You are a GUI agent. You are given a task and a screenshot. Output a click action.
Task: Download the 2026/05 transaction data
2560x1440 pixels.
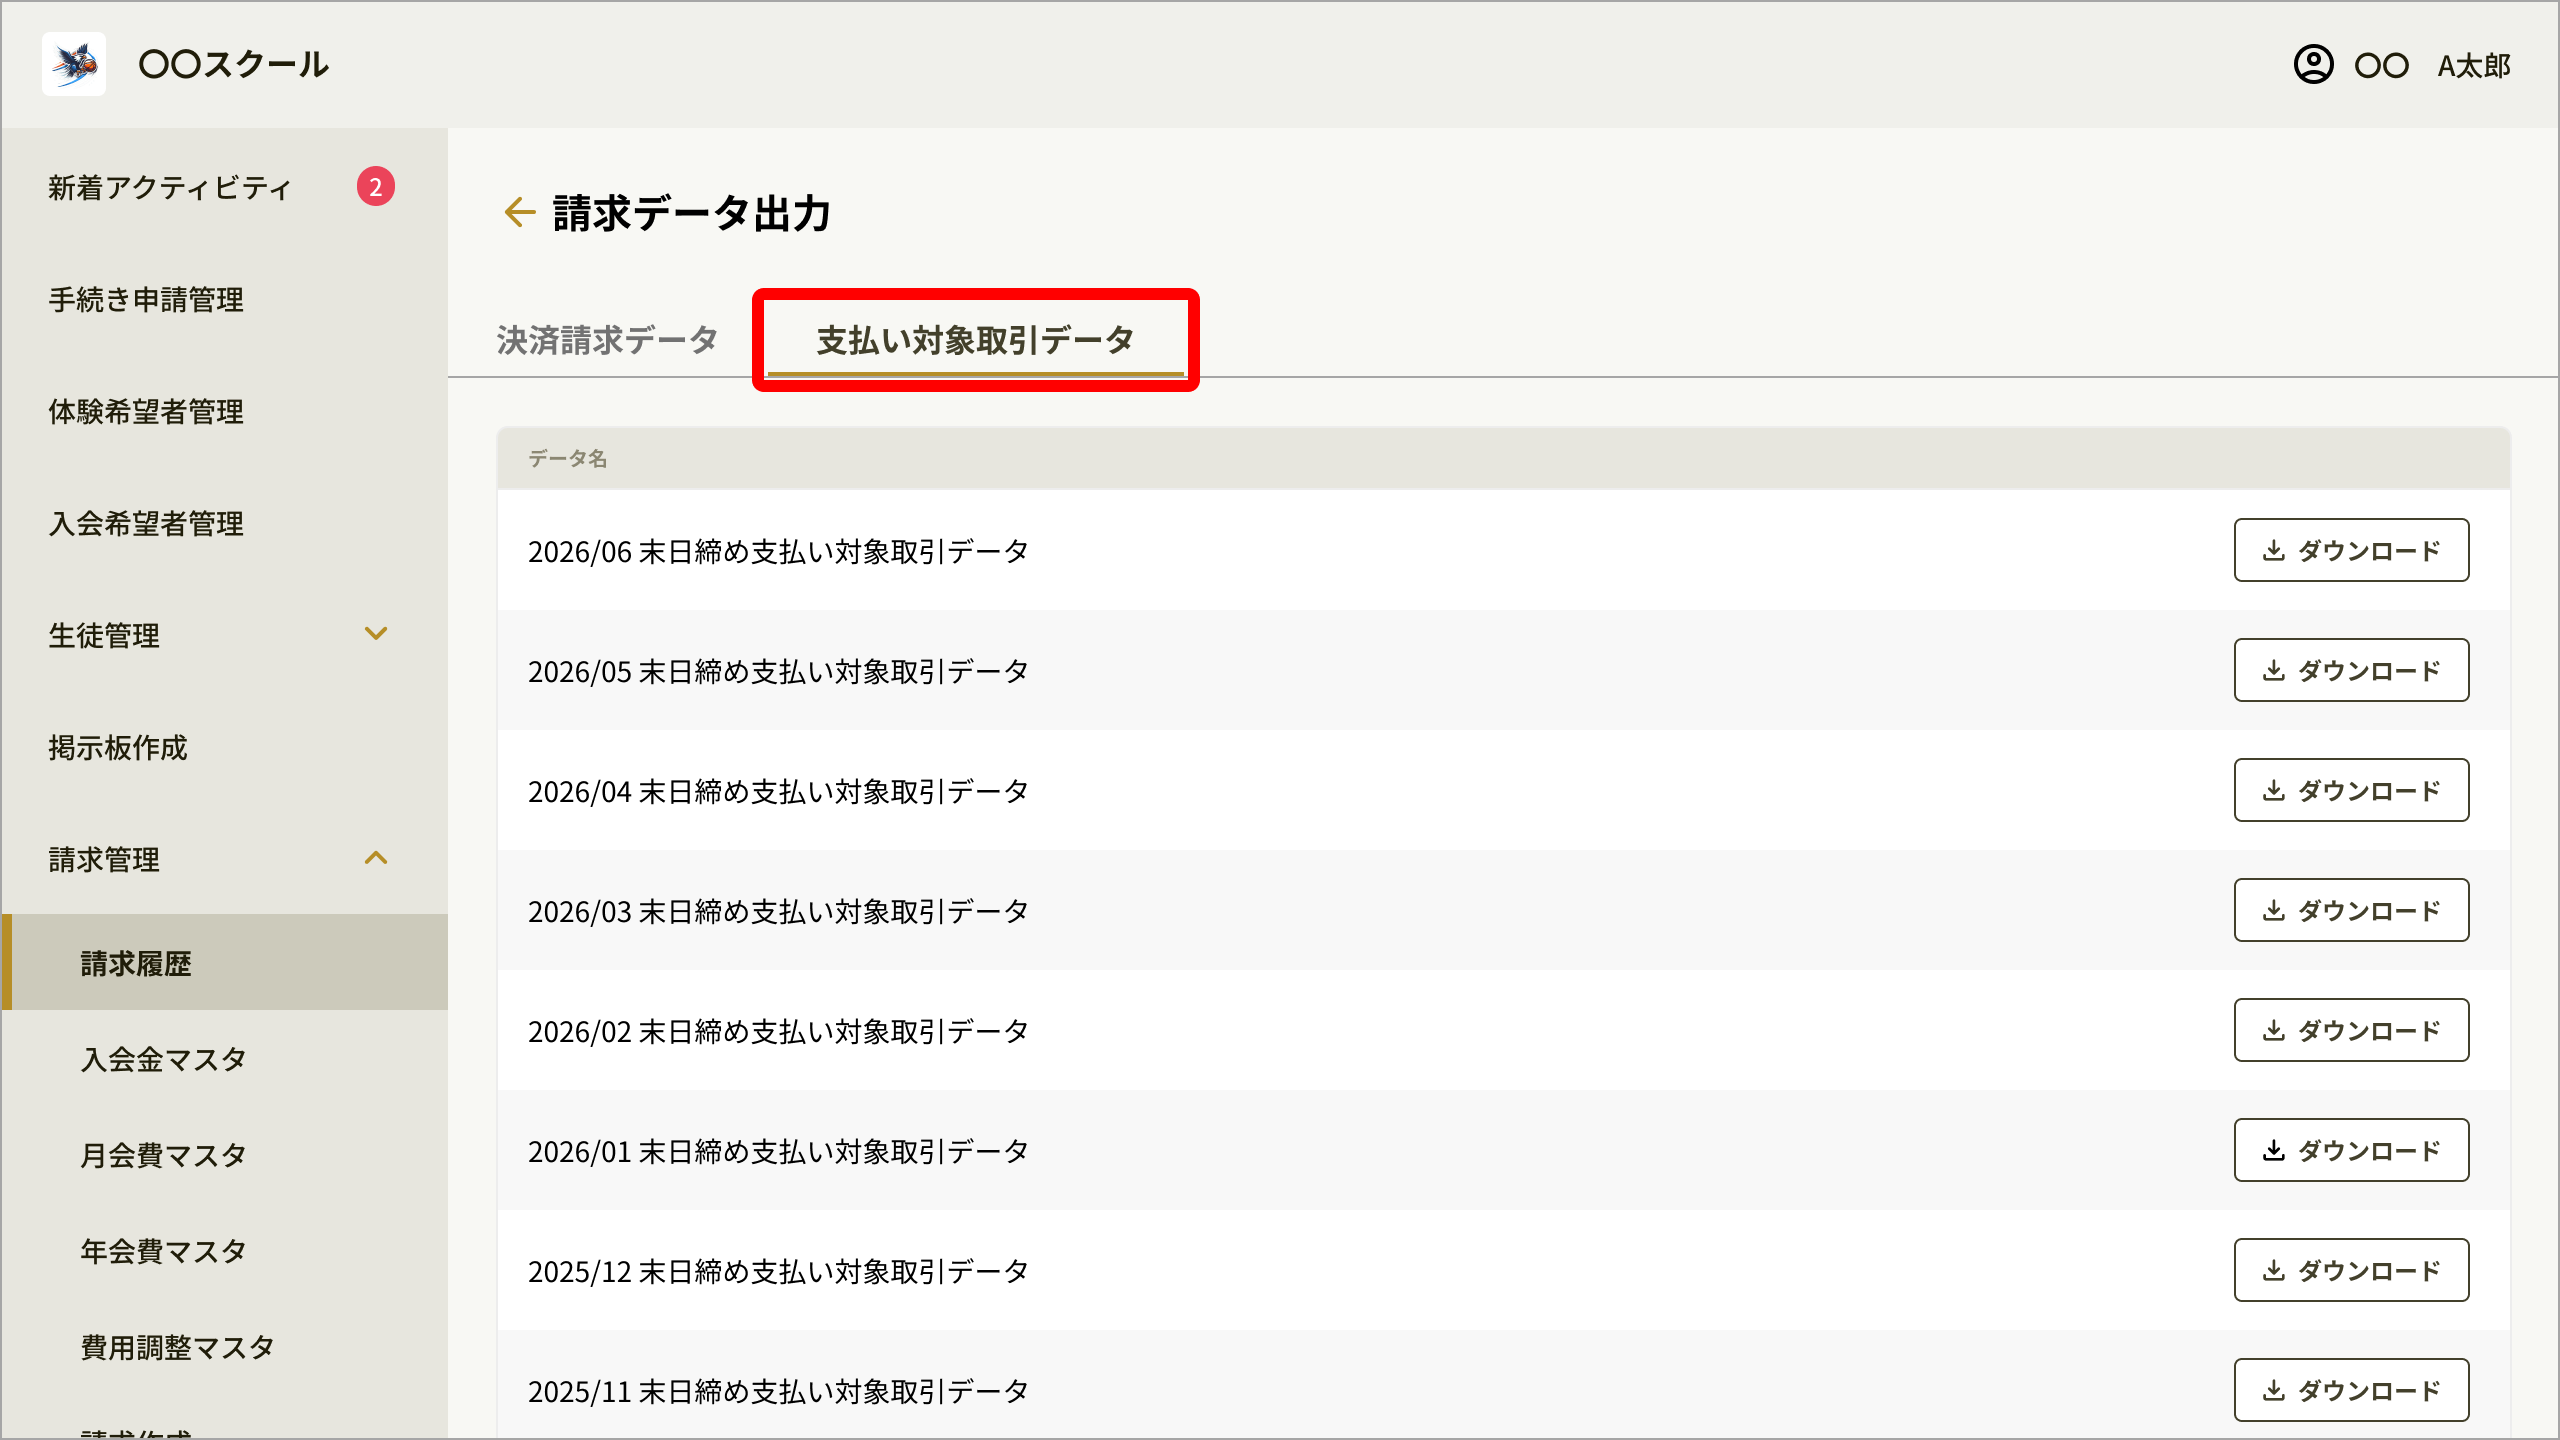(x=2351, y=670)
